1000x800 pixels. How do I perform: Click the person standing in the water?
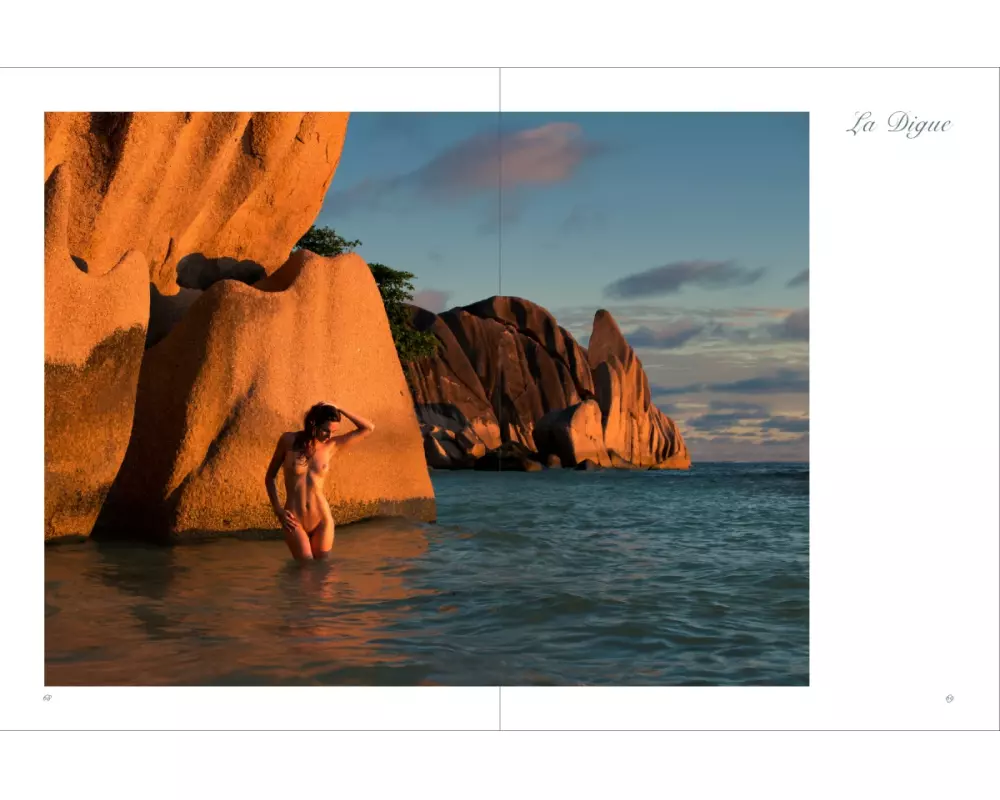click(x=308, y=480)
